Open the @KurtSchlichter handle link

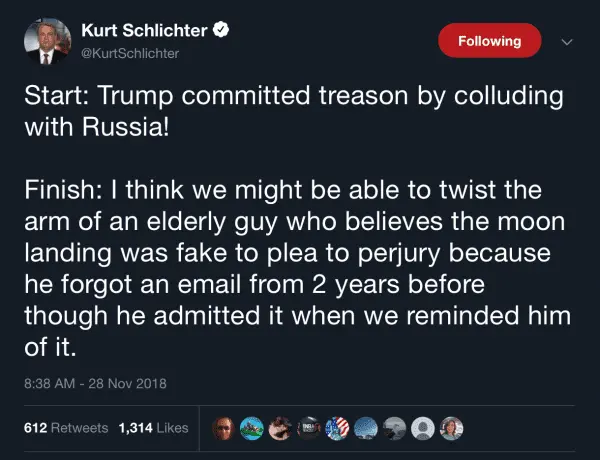[129, 53]
